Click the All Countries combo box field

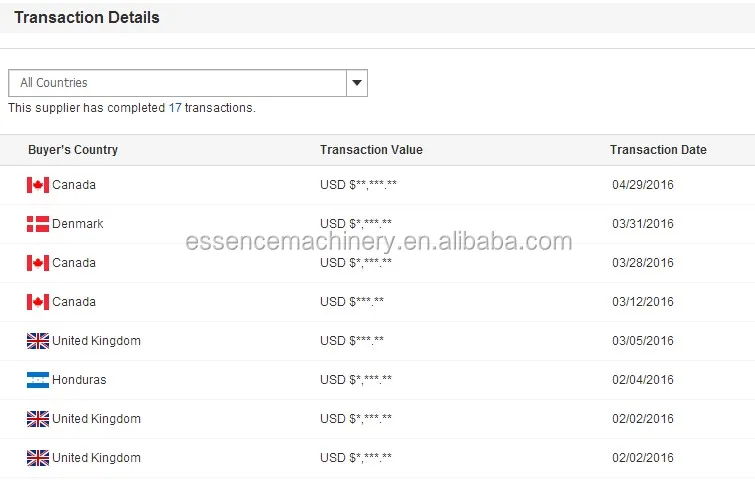pyautogui.click(x=177, y=83)
